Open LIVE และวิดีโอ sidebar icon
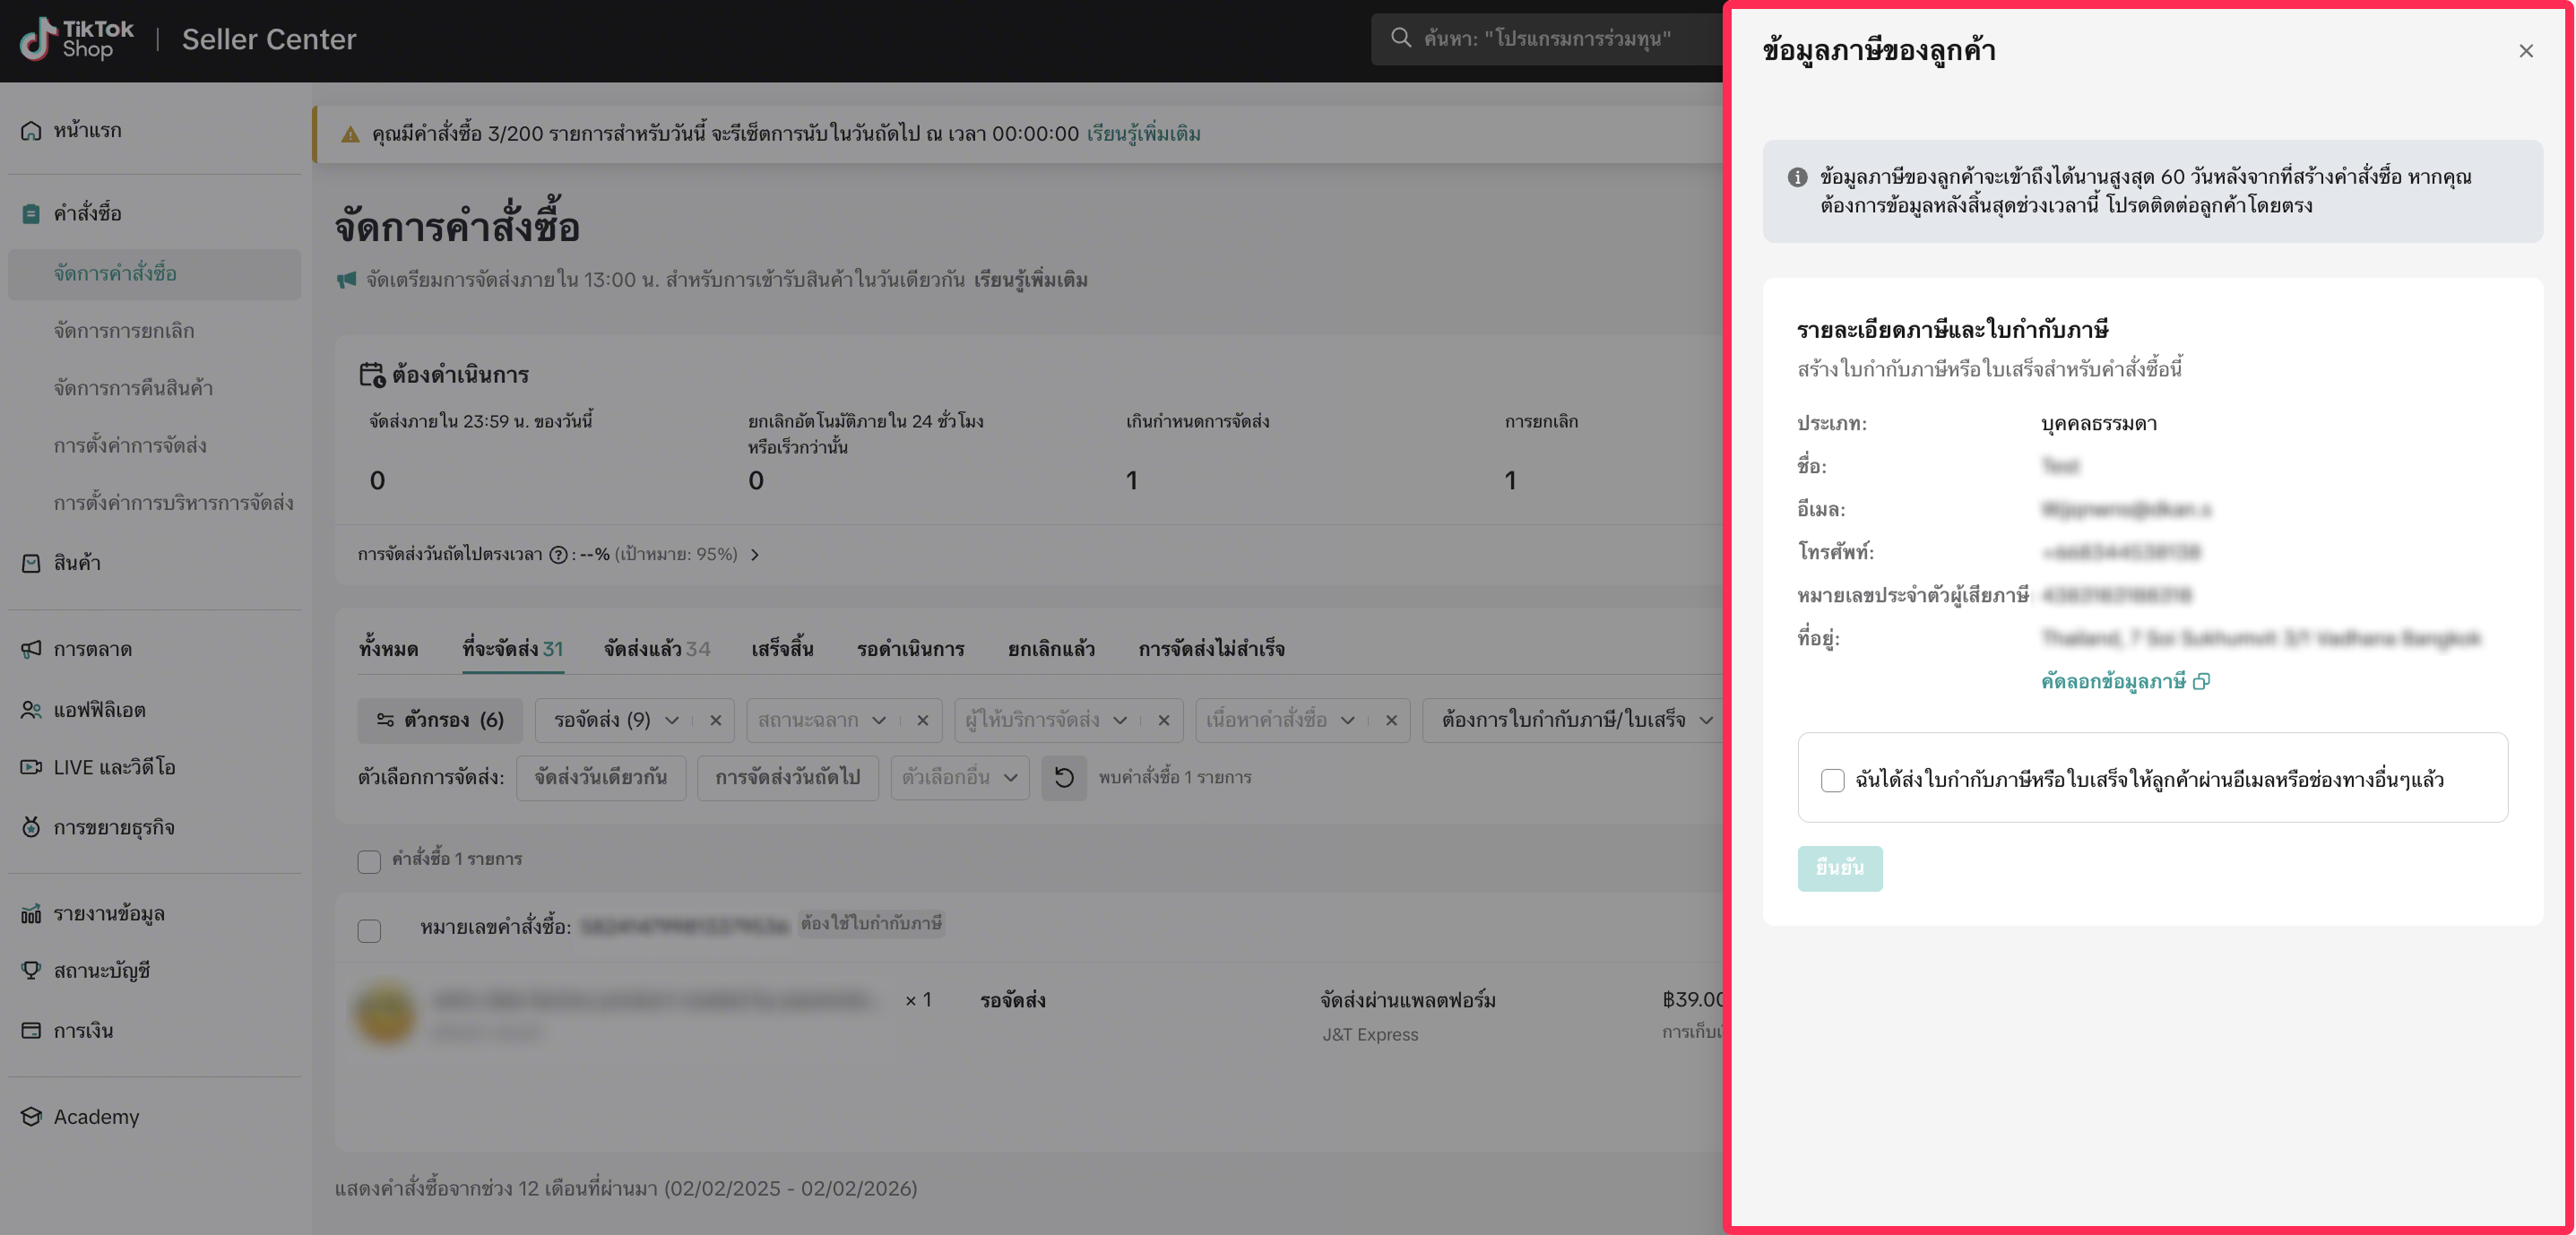 point(31,767)
